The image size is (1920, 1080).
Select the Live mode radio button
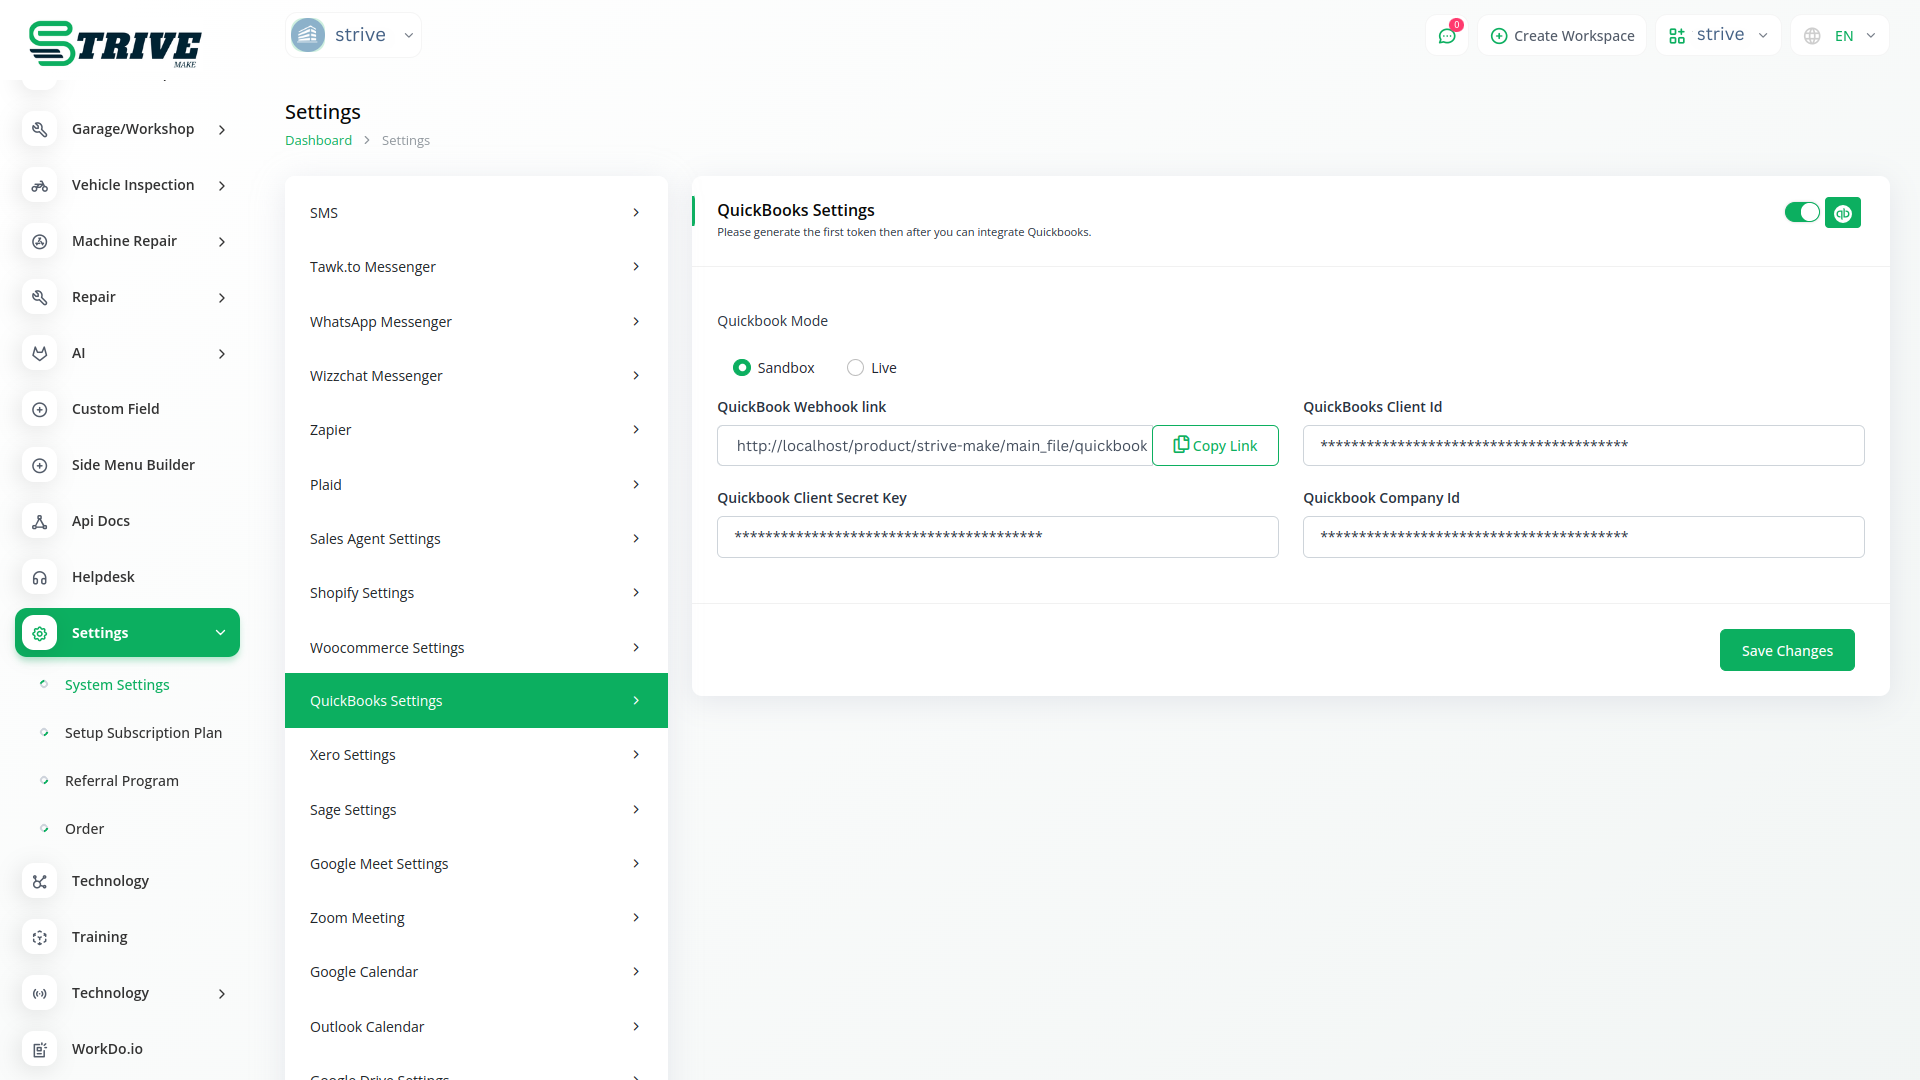pos(855,368)
